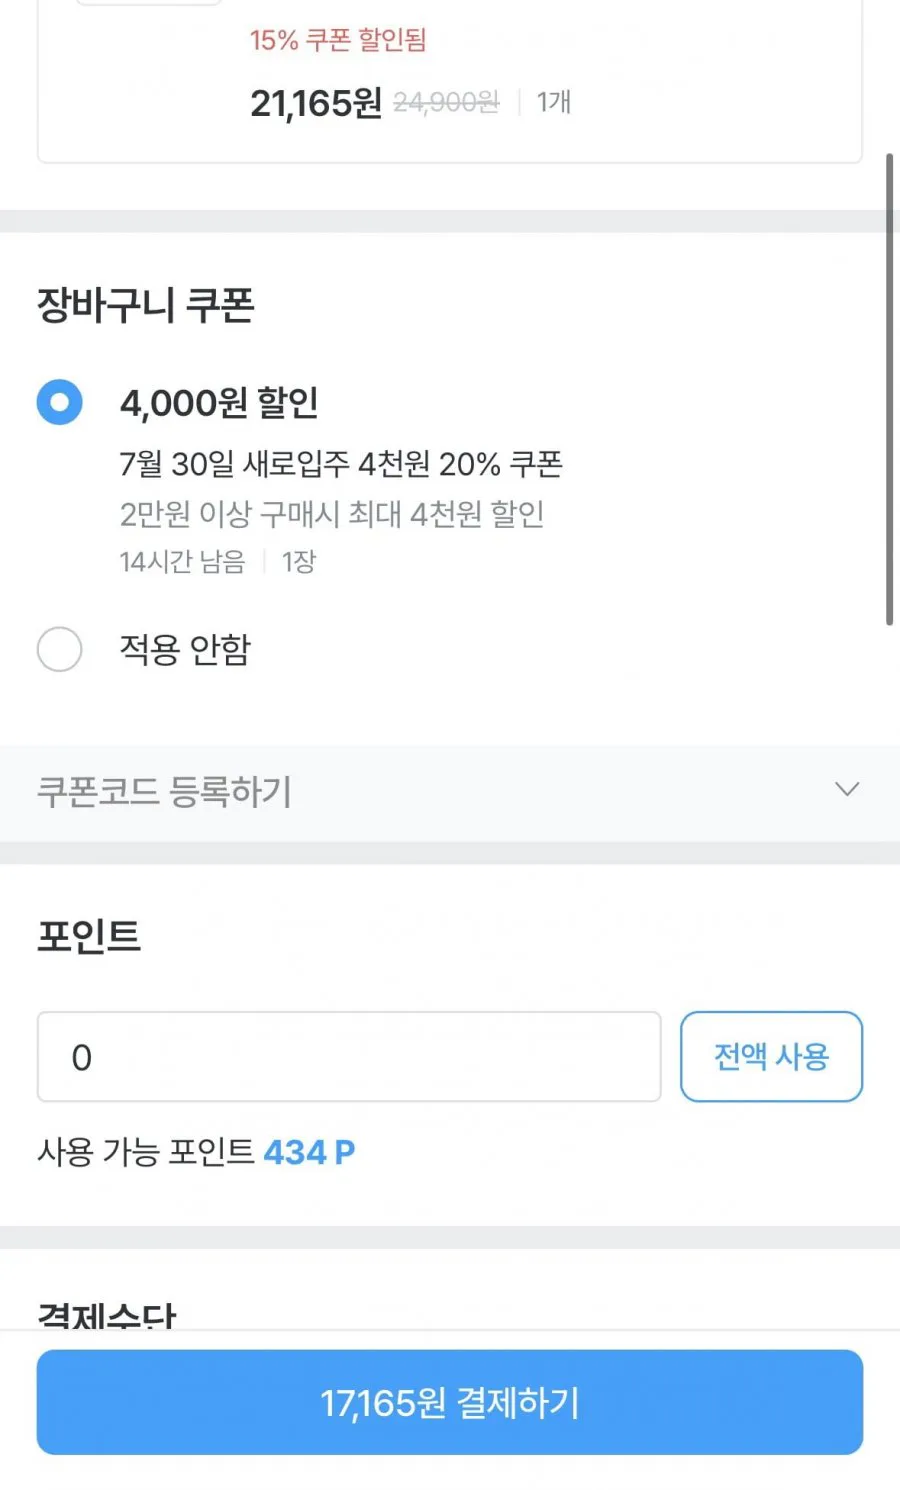Click the 21,165원 discounted price
The image size is (900, 1490).
tap(316, 102)
